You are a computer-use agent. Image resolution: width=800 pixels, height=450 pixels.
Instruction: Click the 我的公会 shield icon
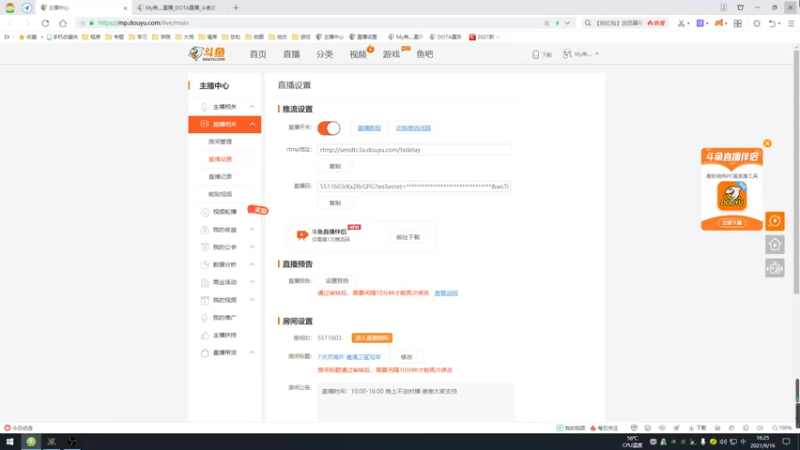tap(205, 247)
